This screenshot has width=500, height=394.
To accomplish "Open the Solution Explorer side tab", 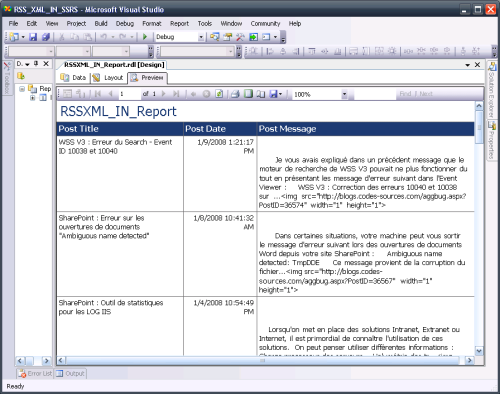I will tap(492, 90).
